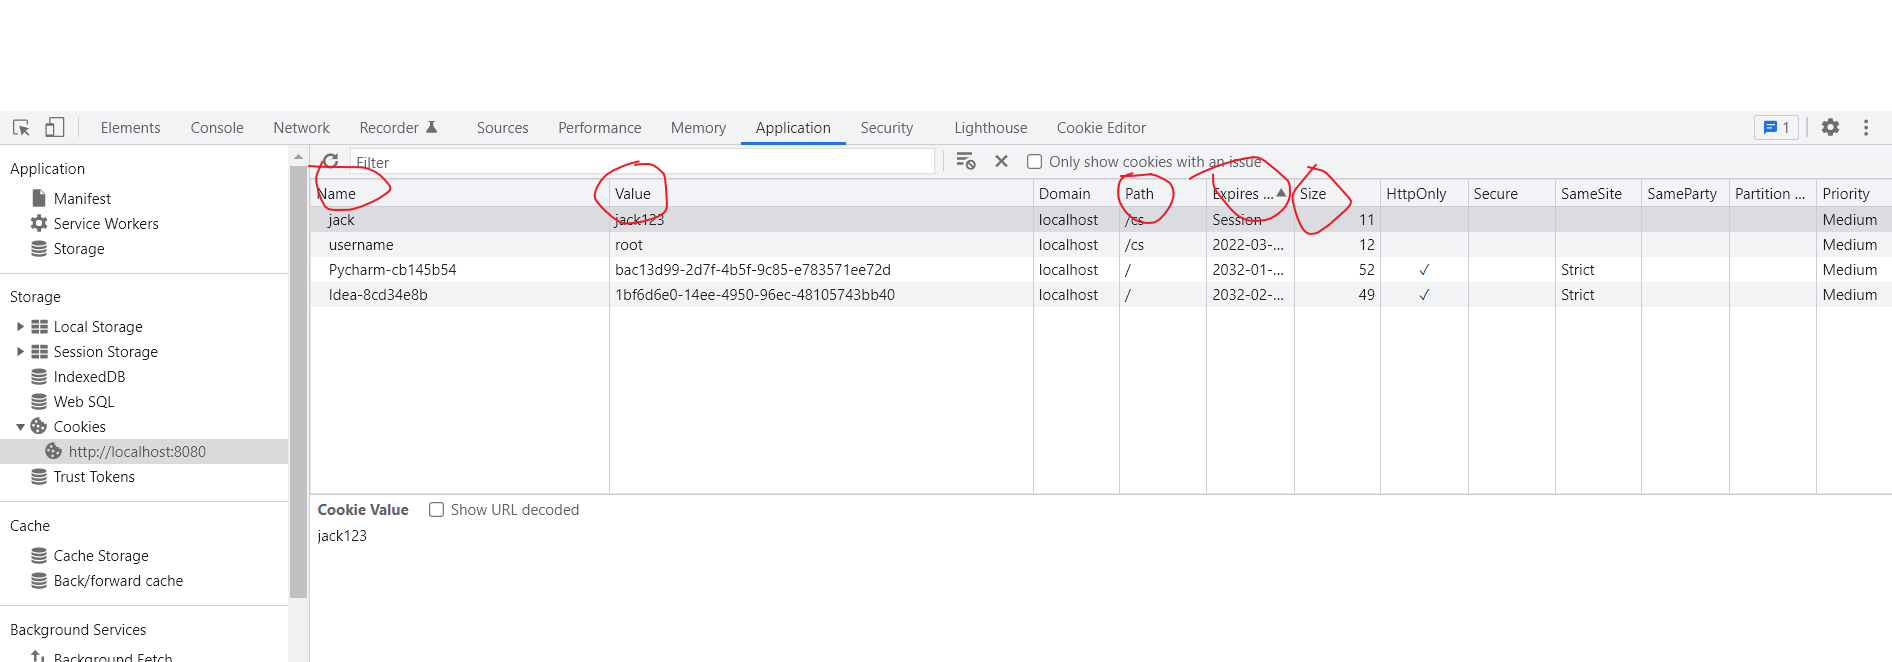The width and height of the screenshot is (1892, 662).
Task: Sort by the Value column header
Action: (x=821, y=193)
